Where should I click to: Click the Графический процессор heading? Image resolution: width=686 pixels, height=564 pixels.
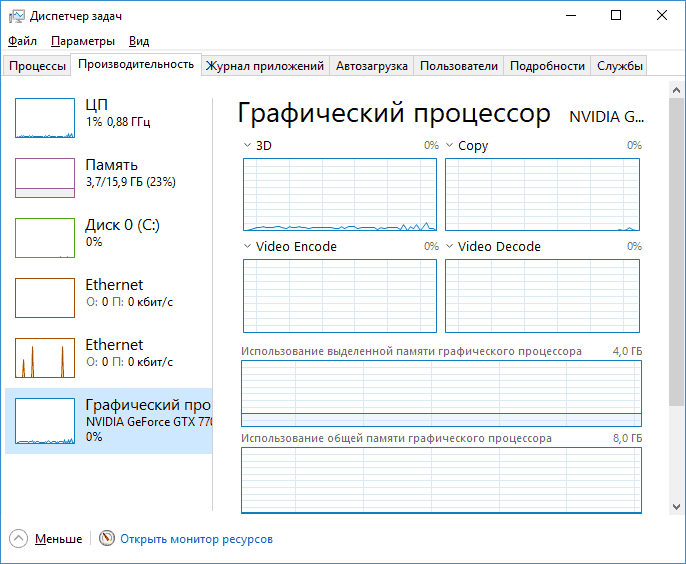pyautogui.click(x=394, y=113)
